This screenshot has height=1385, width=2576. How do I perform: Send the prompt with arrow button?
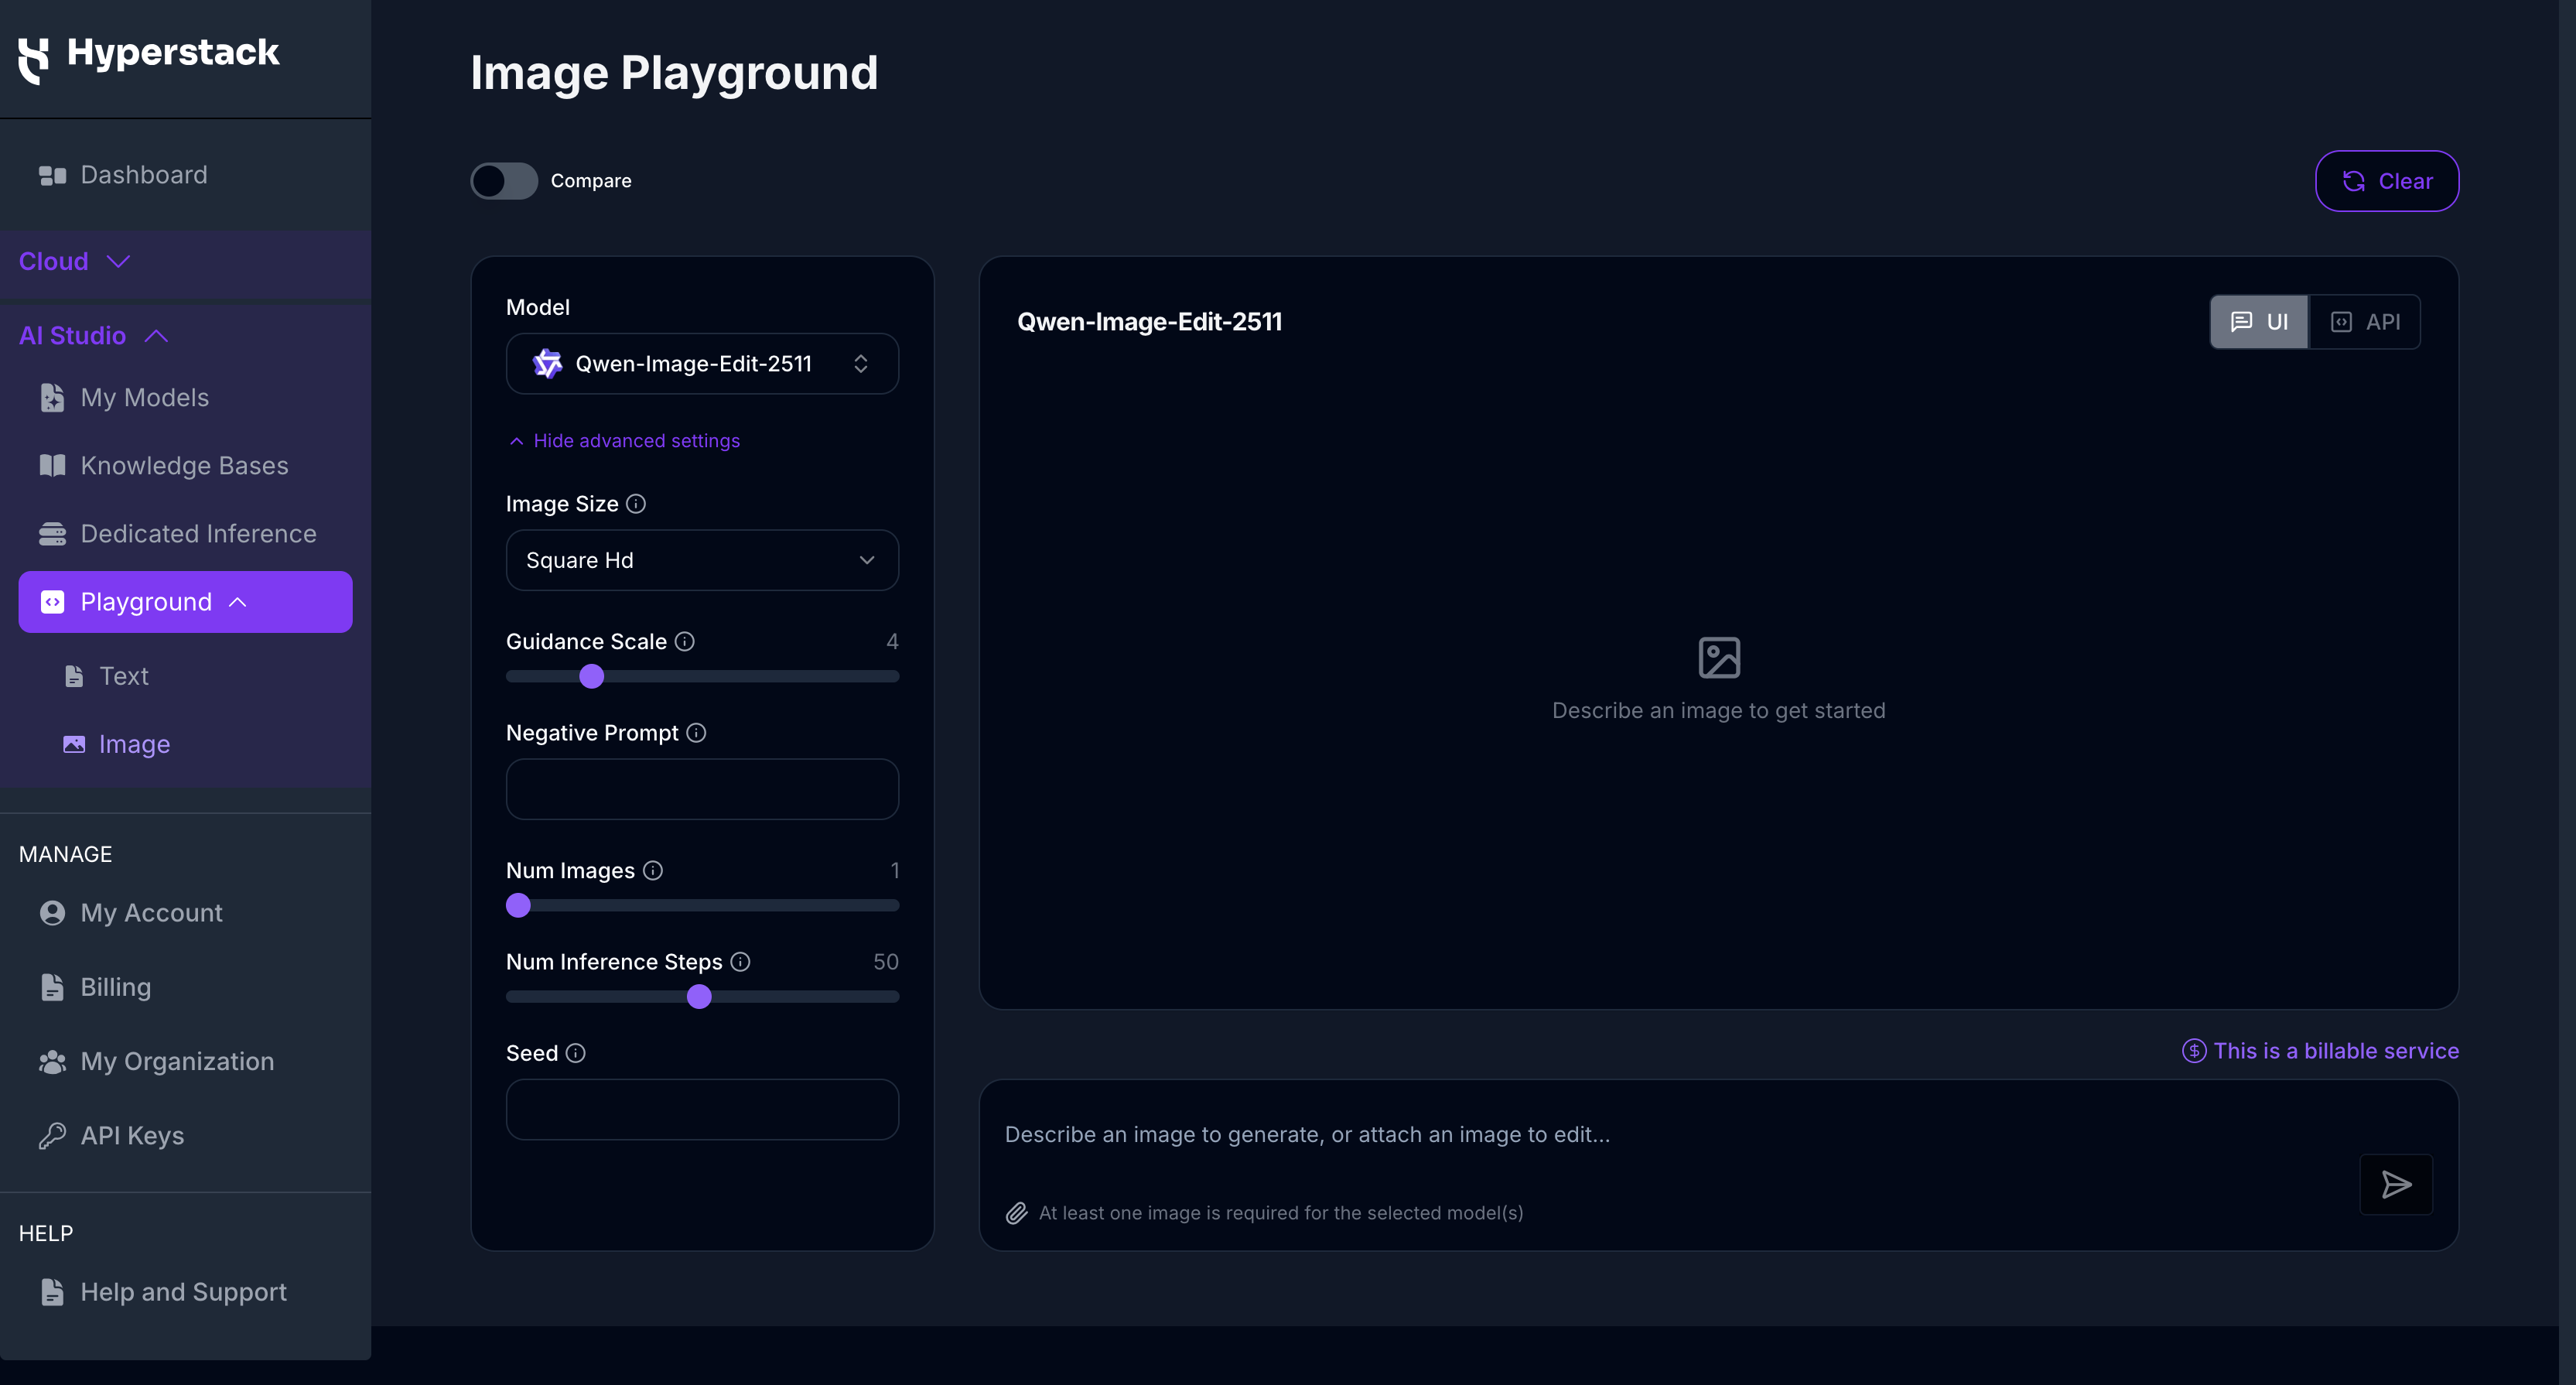[x=2396, y=1185]
